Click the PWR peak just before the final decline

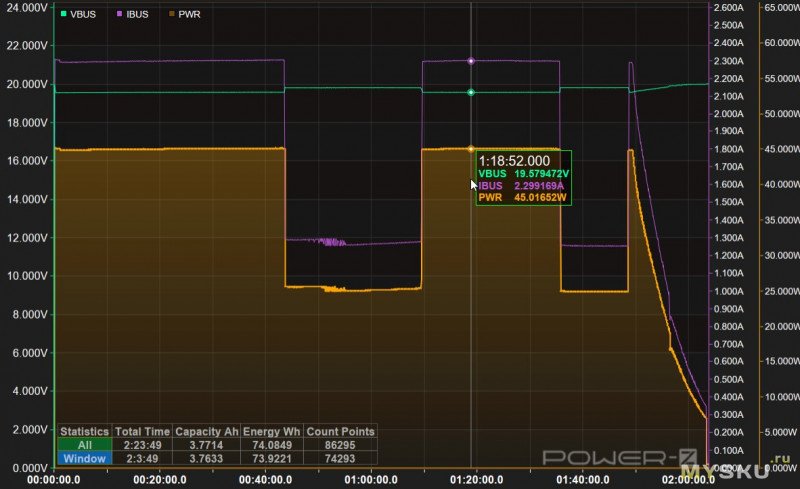click(x=631, y=152)
